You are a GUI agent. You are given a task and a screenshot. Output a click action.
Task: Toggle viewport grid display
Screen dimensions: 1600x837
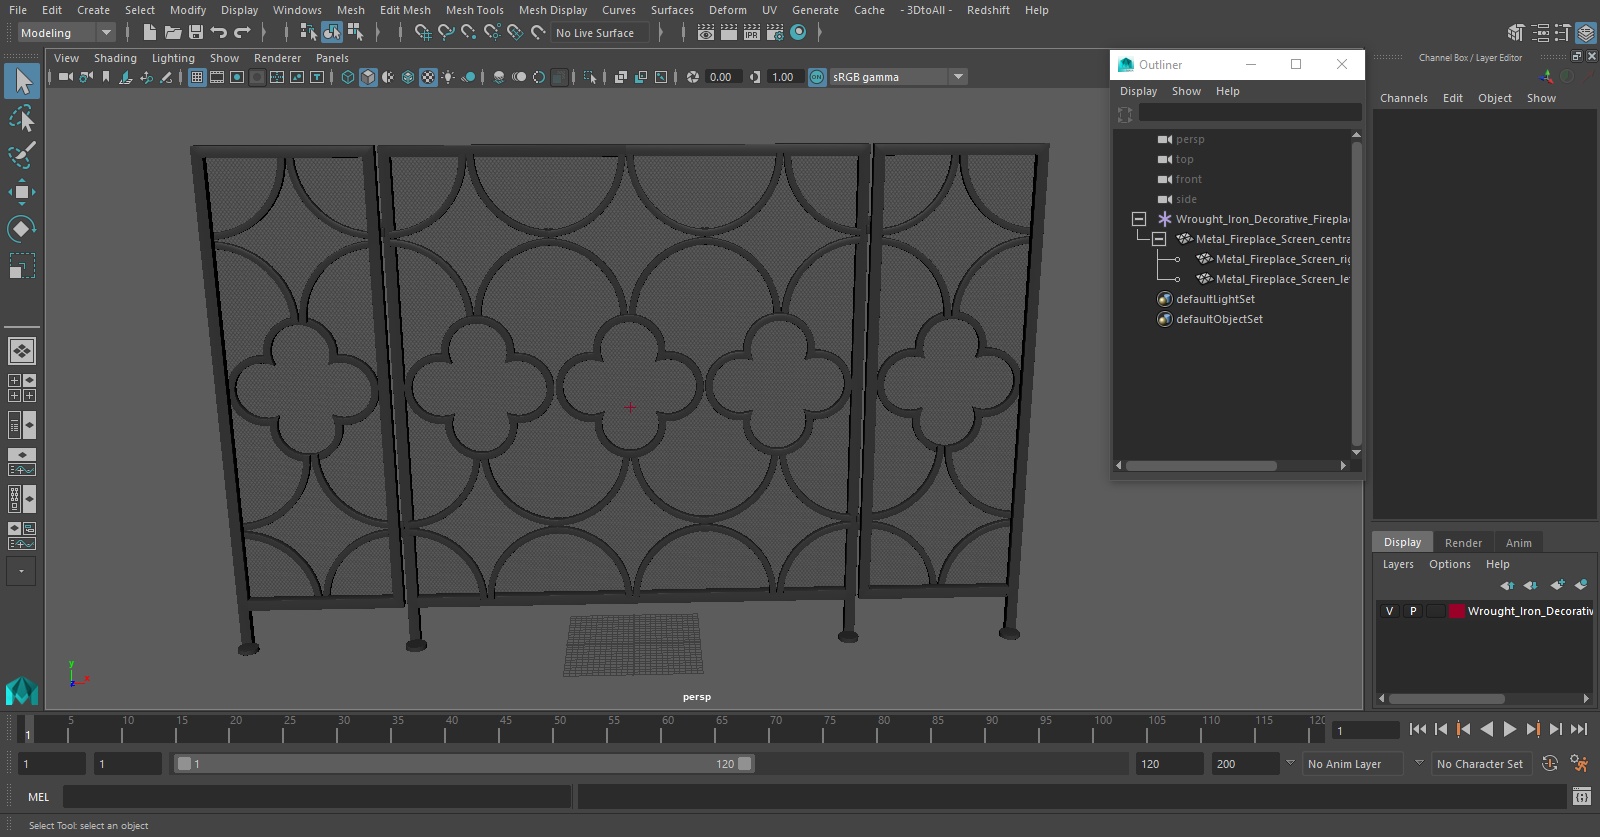click(197, 77)
